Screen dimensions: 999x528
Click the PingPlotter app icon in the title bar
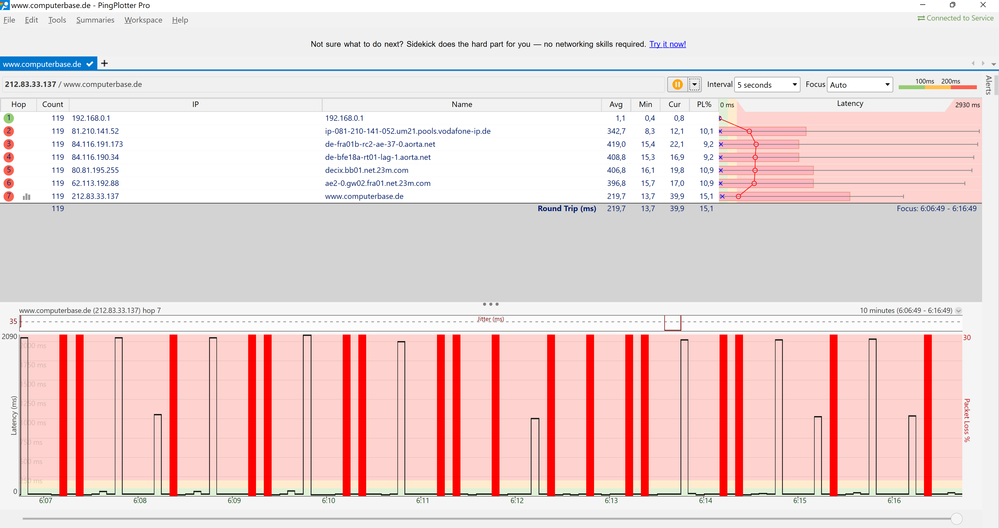(x=4, y=5)
